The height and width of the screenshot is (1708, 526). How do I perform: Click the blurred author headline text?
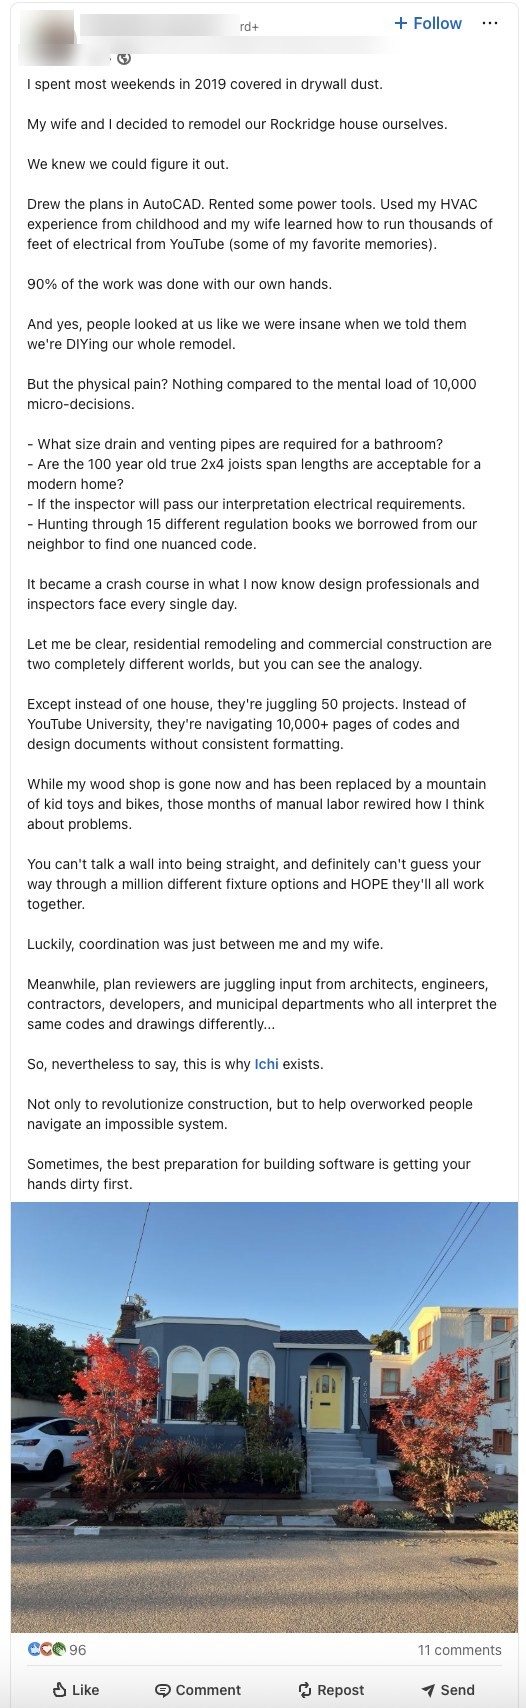(235, 43)
